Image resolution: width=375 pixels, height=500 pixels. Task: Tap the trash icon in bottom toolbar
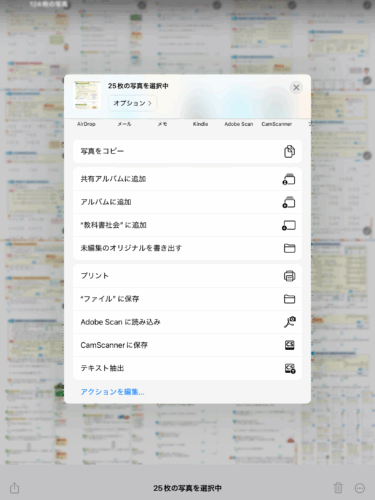(338, 488)
